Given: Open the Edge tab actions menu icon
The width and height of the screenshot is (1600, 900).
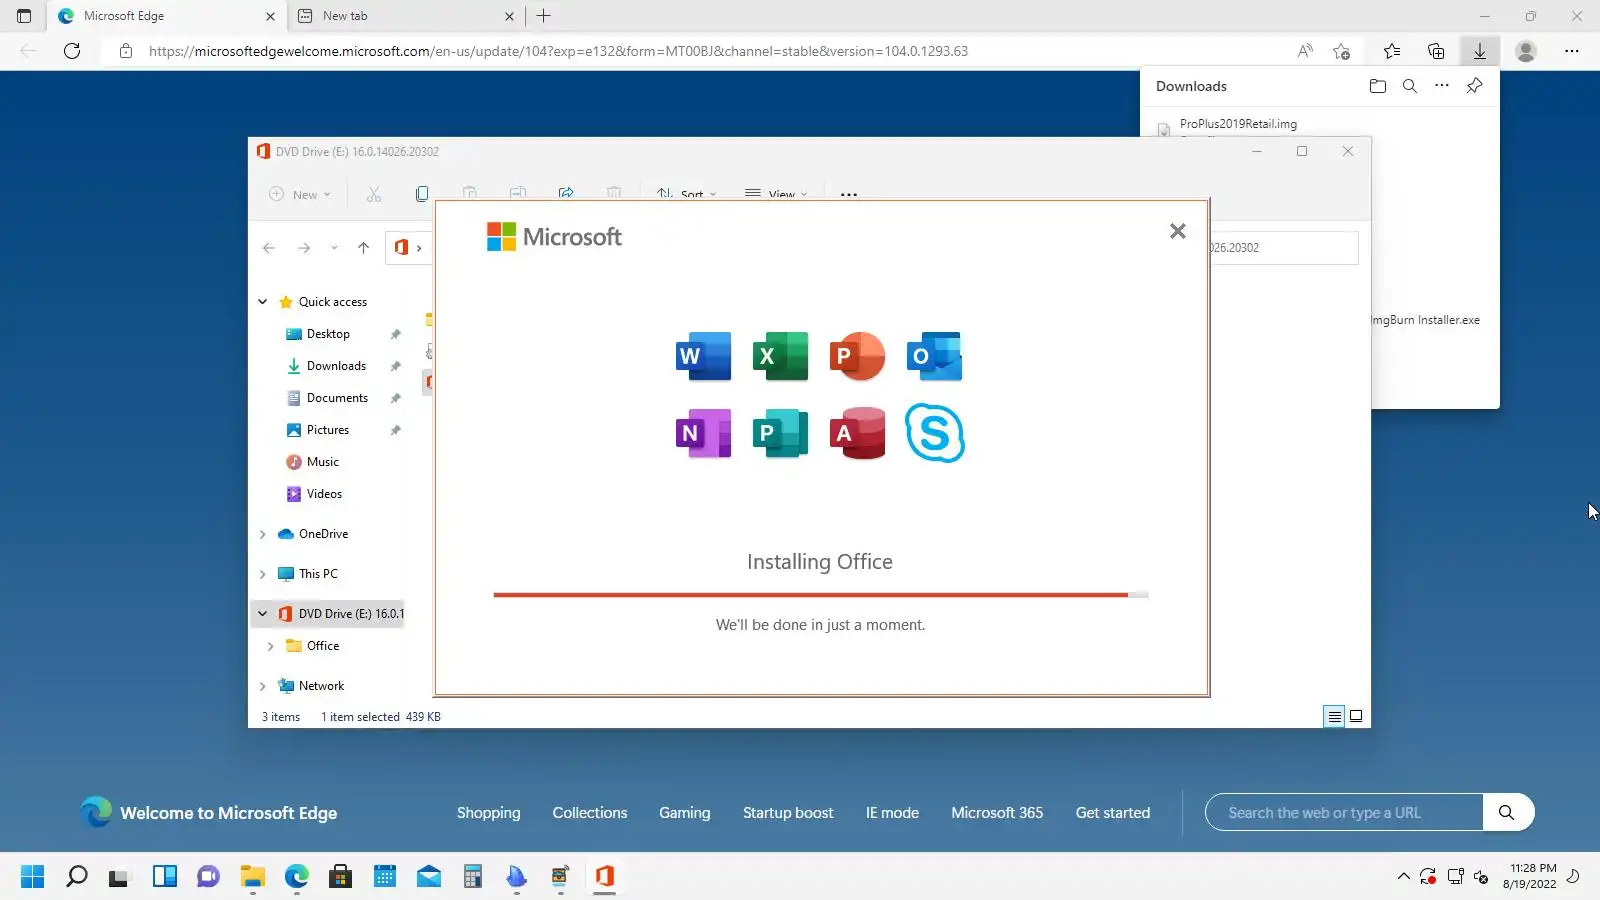Looking at the screenshot, I should 24,16.
